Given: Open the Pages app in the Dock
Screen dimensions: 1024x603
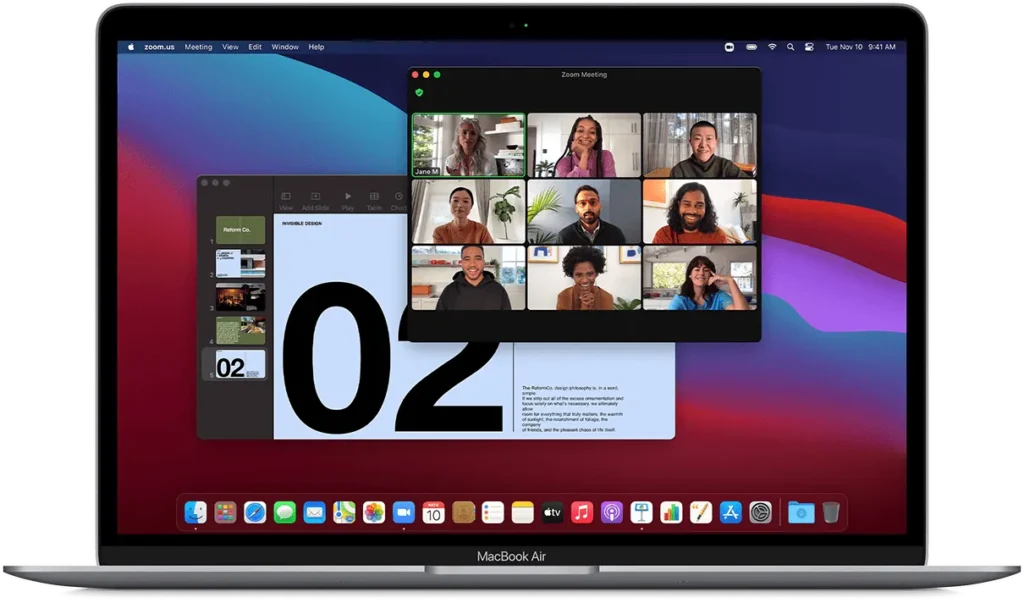Looking at the screenshot, I should coord(701,513).
